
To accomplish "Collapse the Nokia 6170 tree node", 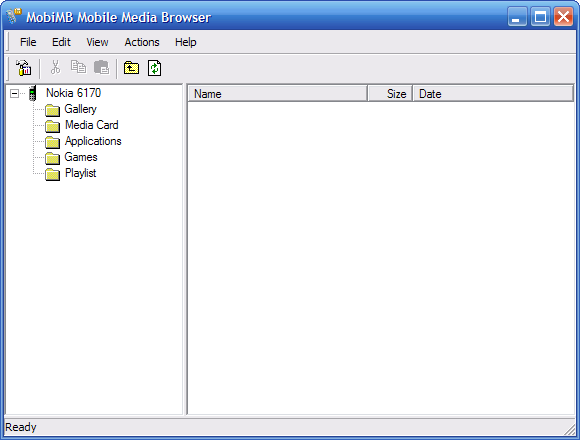I will click(14, 94).
